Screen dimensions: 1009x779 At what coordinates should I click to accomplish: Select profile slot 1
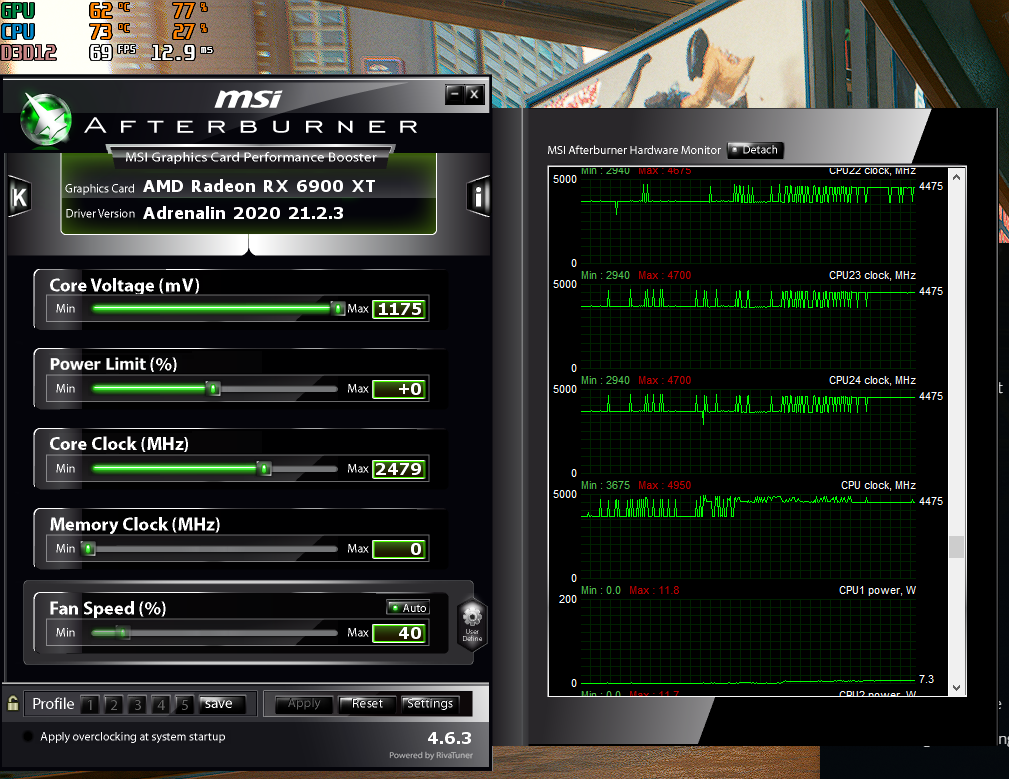pyautogui.click(x=90, y=704)
